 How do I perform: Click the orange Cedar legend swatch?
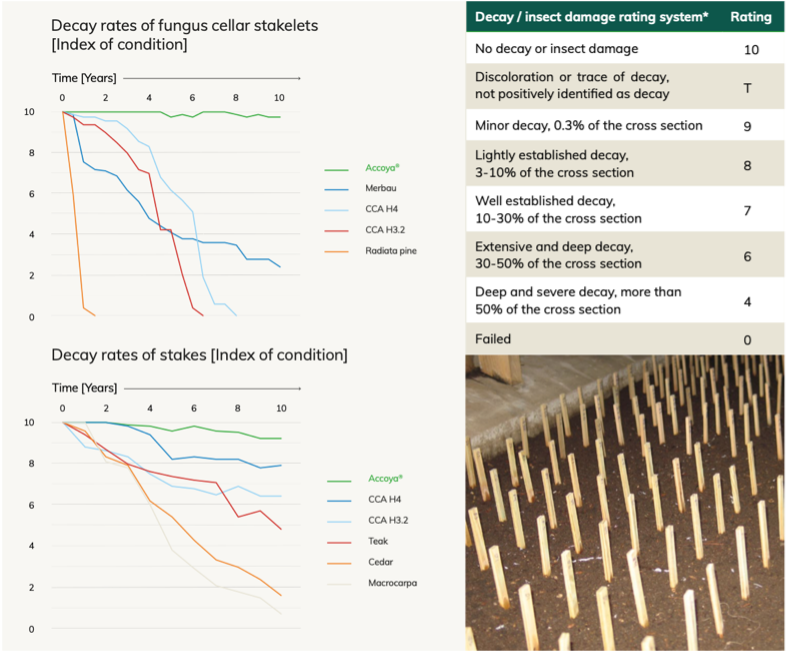[339, 564]
